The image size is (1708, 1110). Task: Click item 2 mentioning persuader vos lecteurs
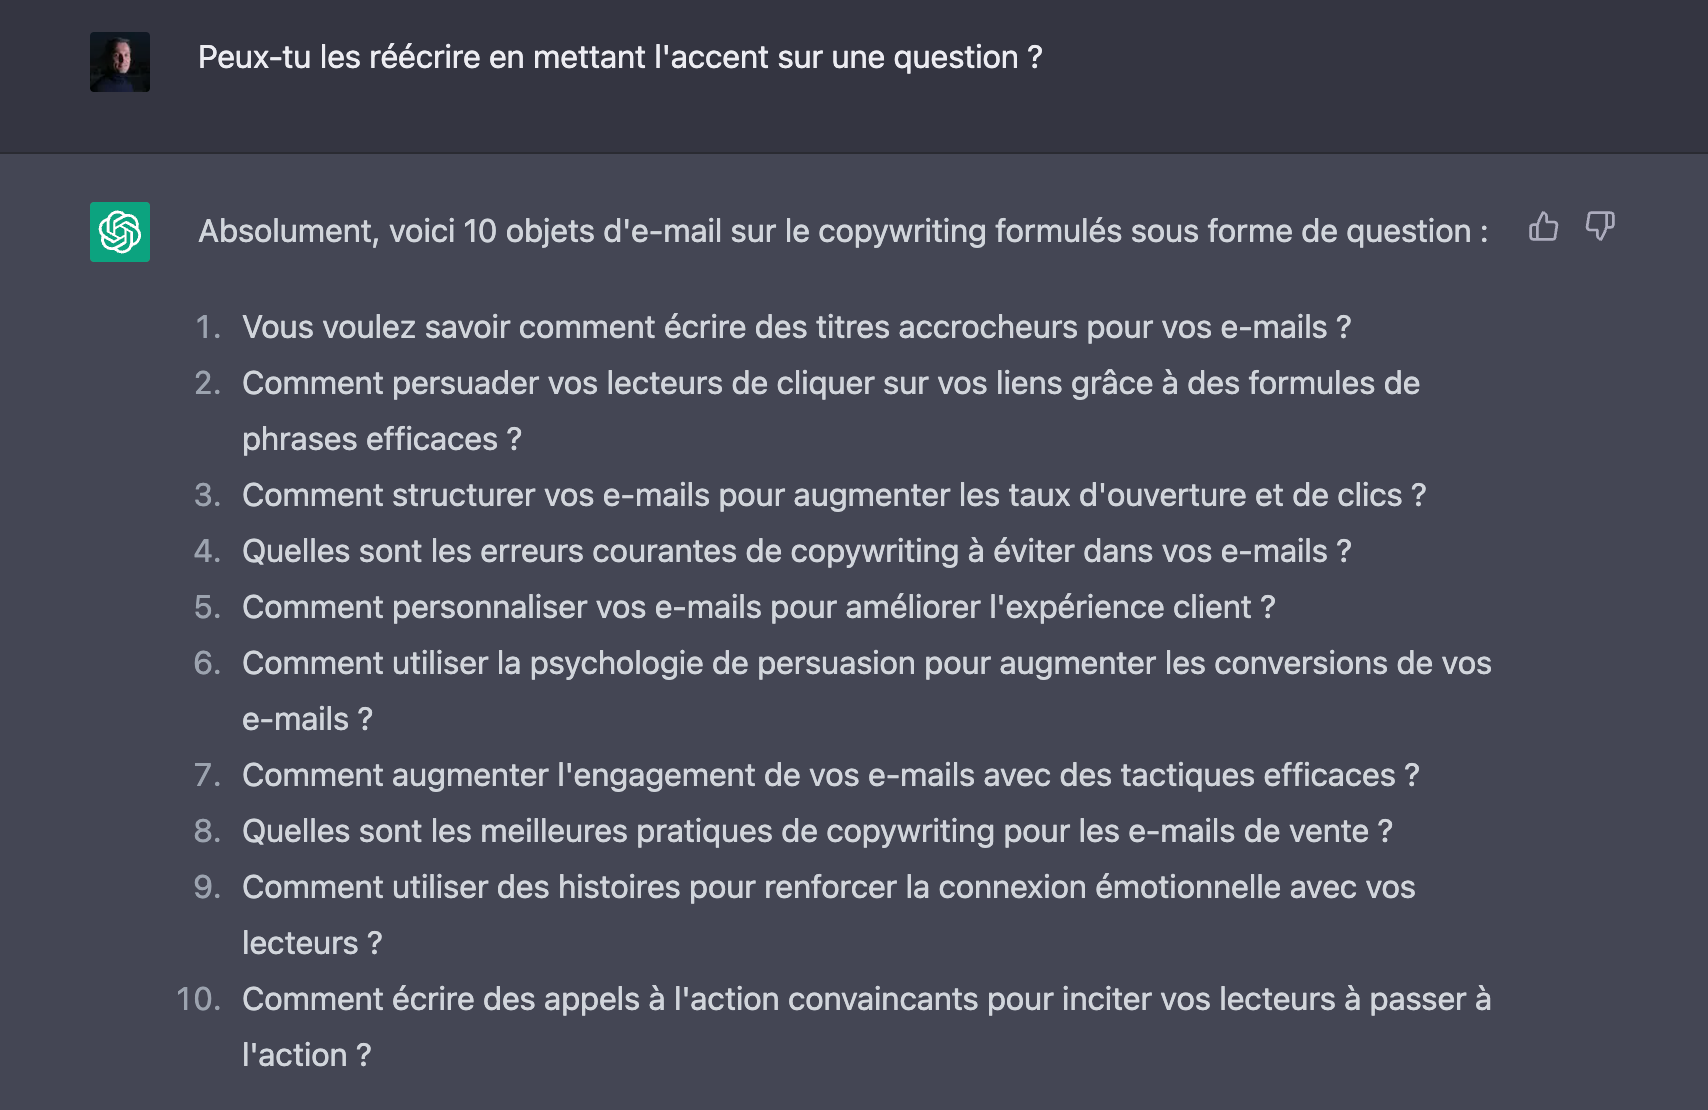click(830, 383)
